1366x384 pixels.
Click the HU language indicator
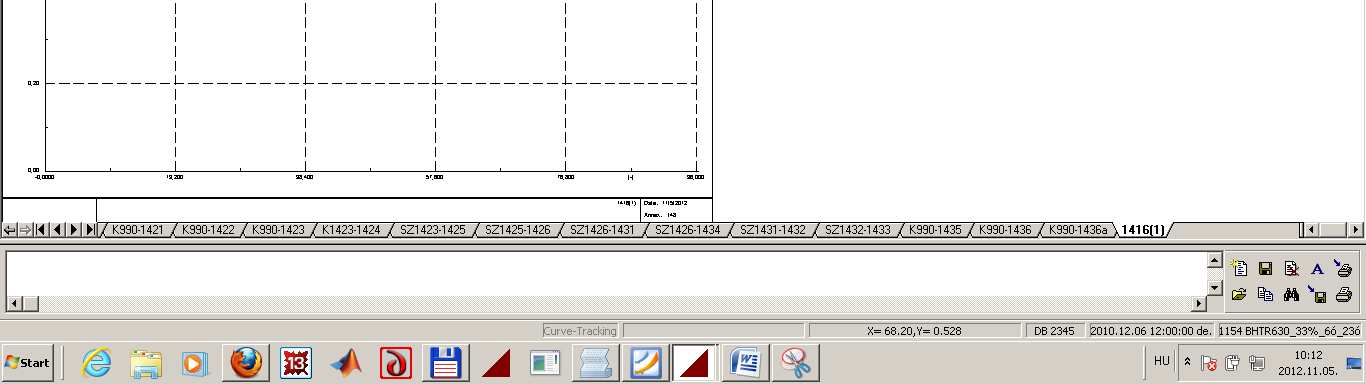pyautogui.click(x=1162, y=360)
